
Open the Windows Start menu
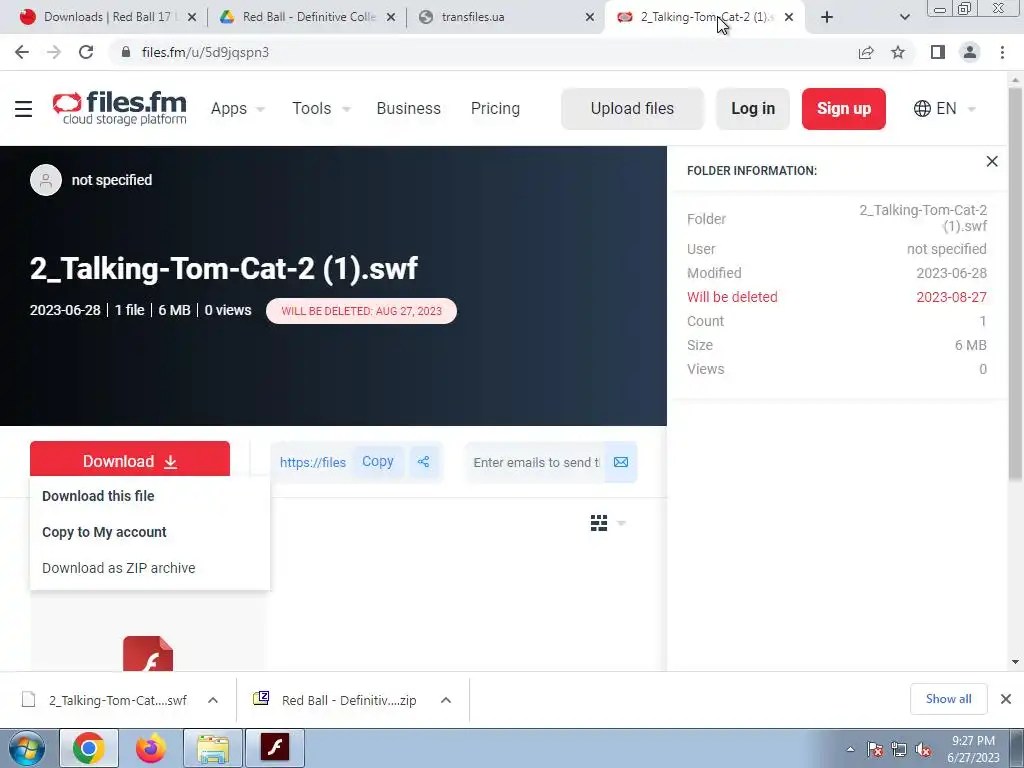tap(27, 748)
